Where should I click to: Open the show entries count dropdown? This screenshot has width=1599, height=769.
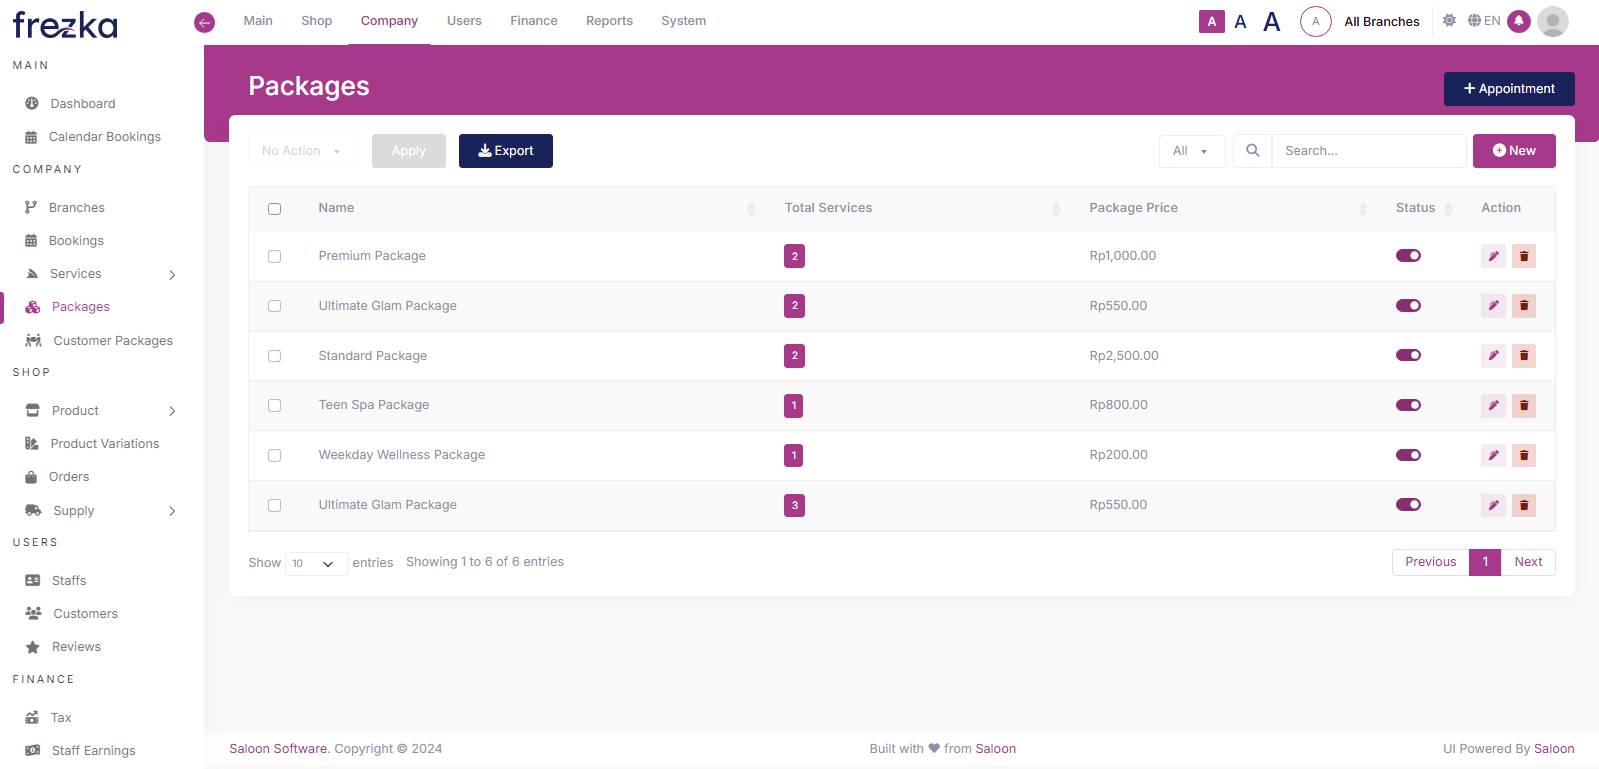point(316,564)
